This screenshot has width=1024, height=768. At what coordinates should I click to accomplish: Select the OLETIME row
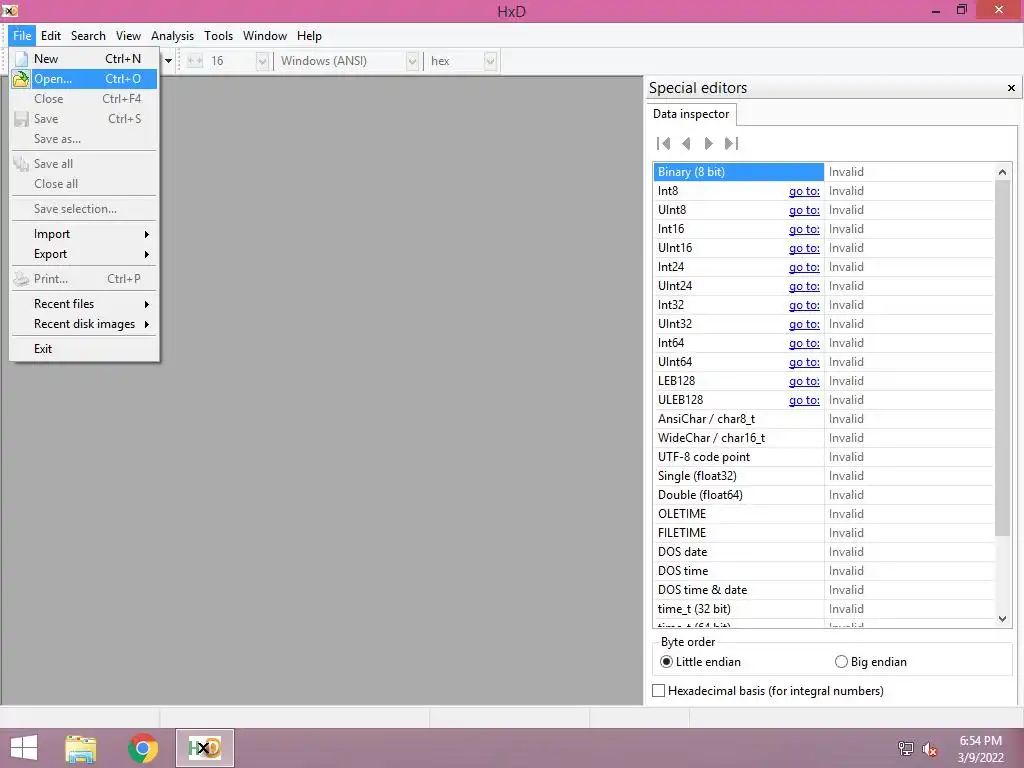point(823,514)
